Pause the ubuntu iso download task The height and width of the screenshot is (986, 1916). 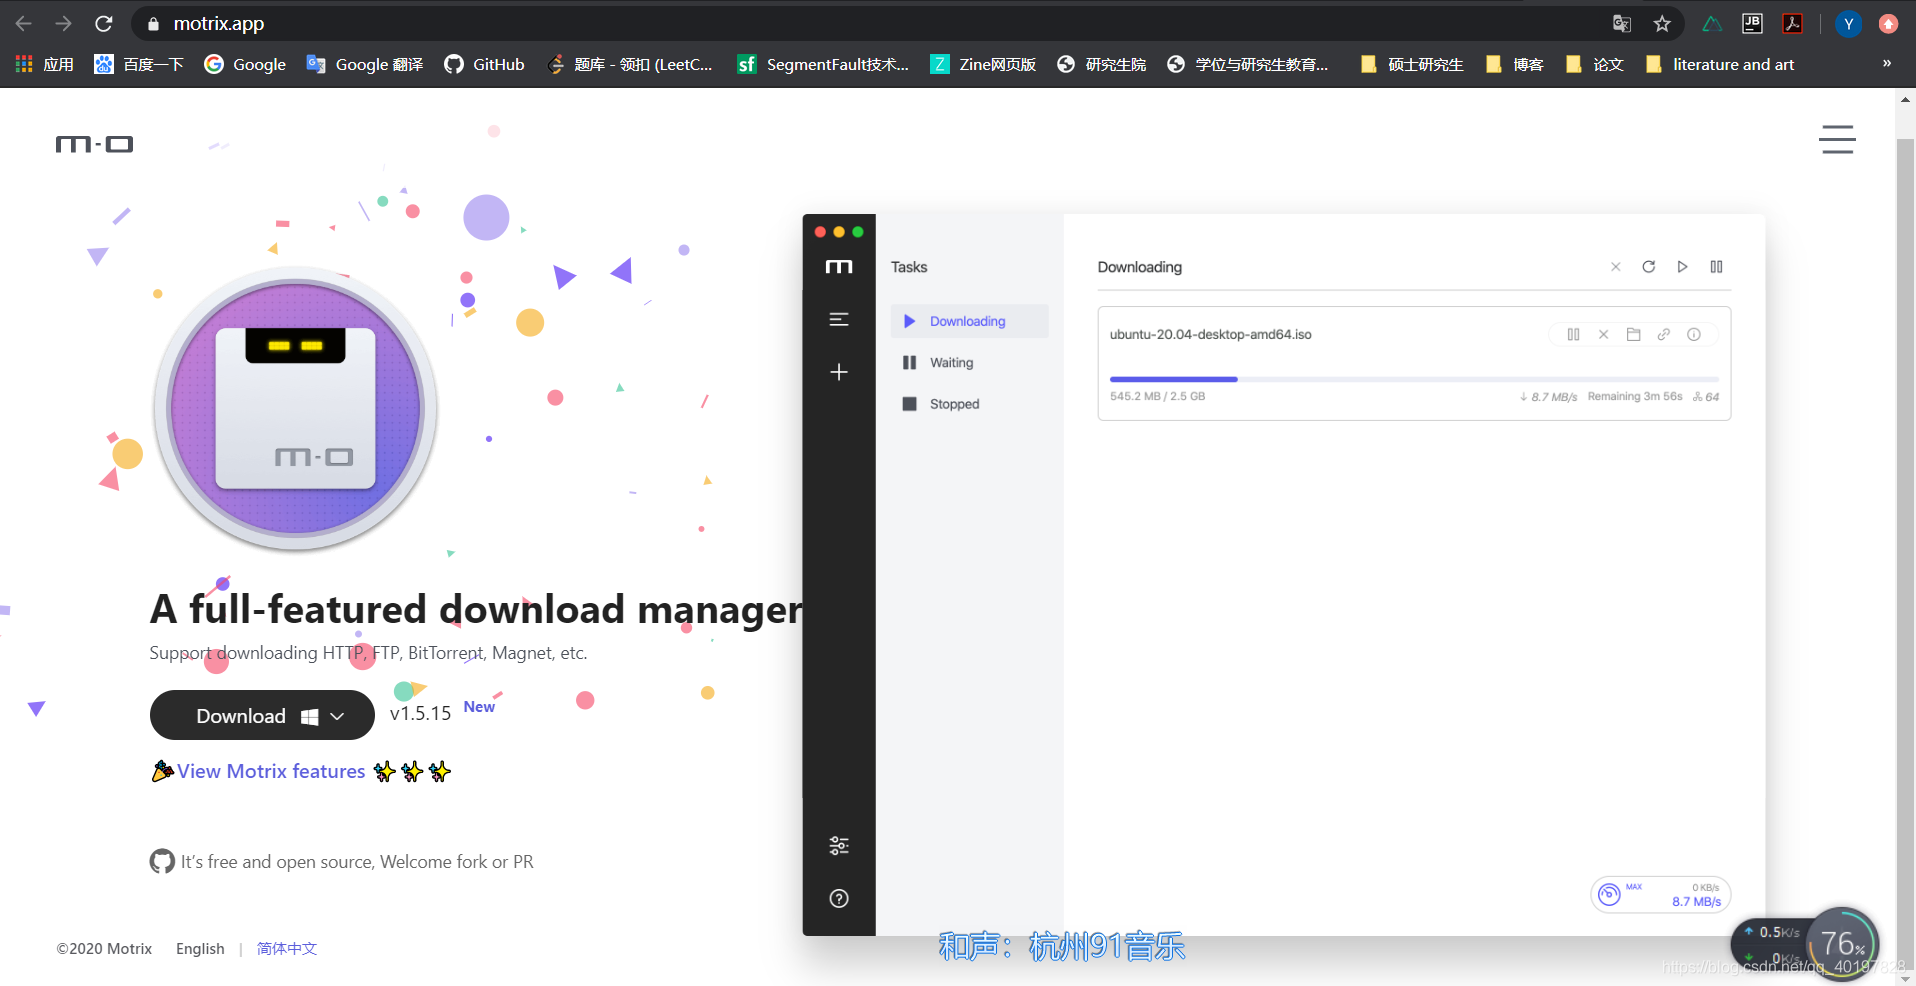click(x=1573, y=334)
